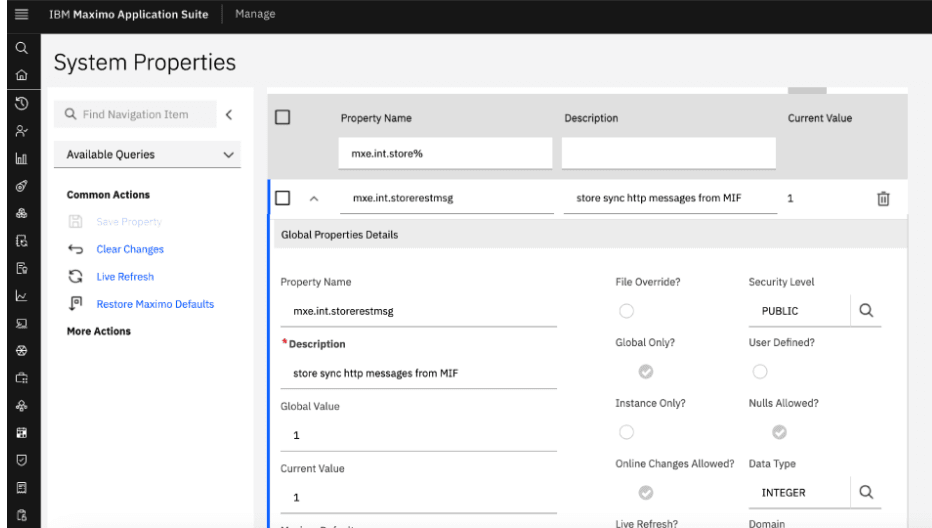Click the Global Value input field
The image size is (932, 528).
418,436
